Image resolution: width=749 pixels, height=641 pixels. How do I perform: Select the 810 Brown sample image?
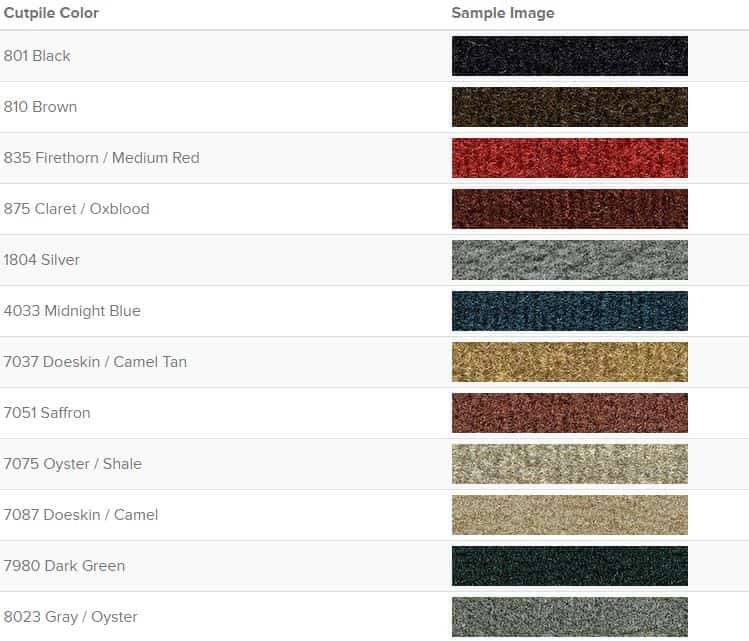click(x=570, y=107)
